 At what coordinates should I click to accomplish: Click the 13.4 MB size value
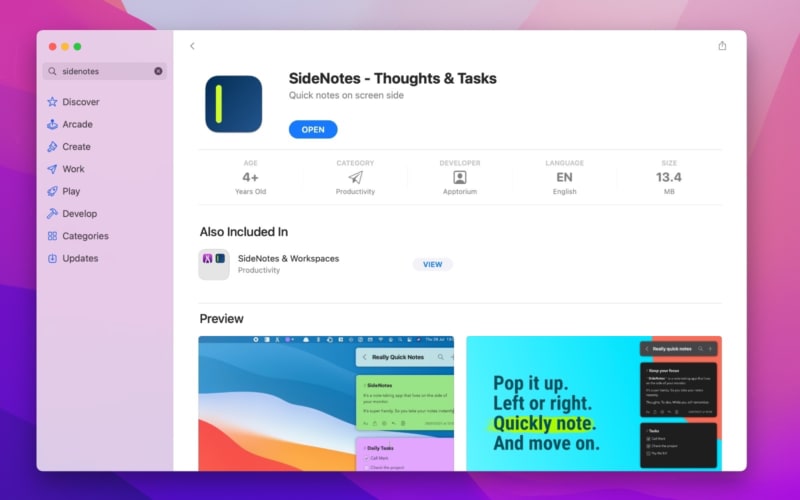coord(669,177)
